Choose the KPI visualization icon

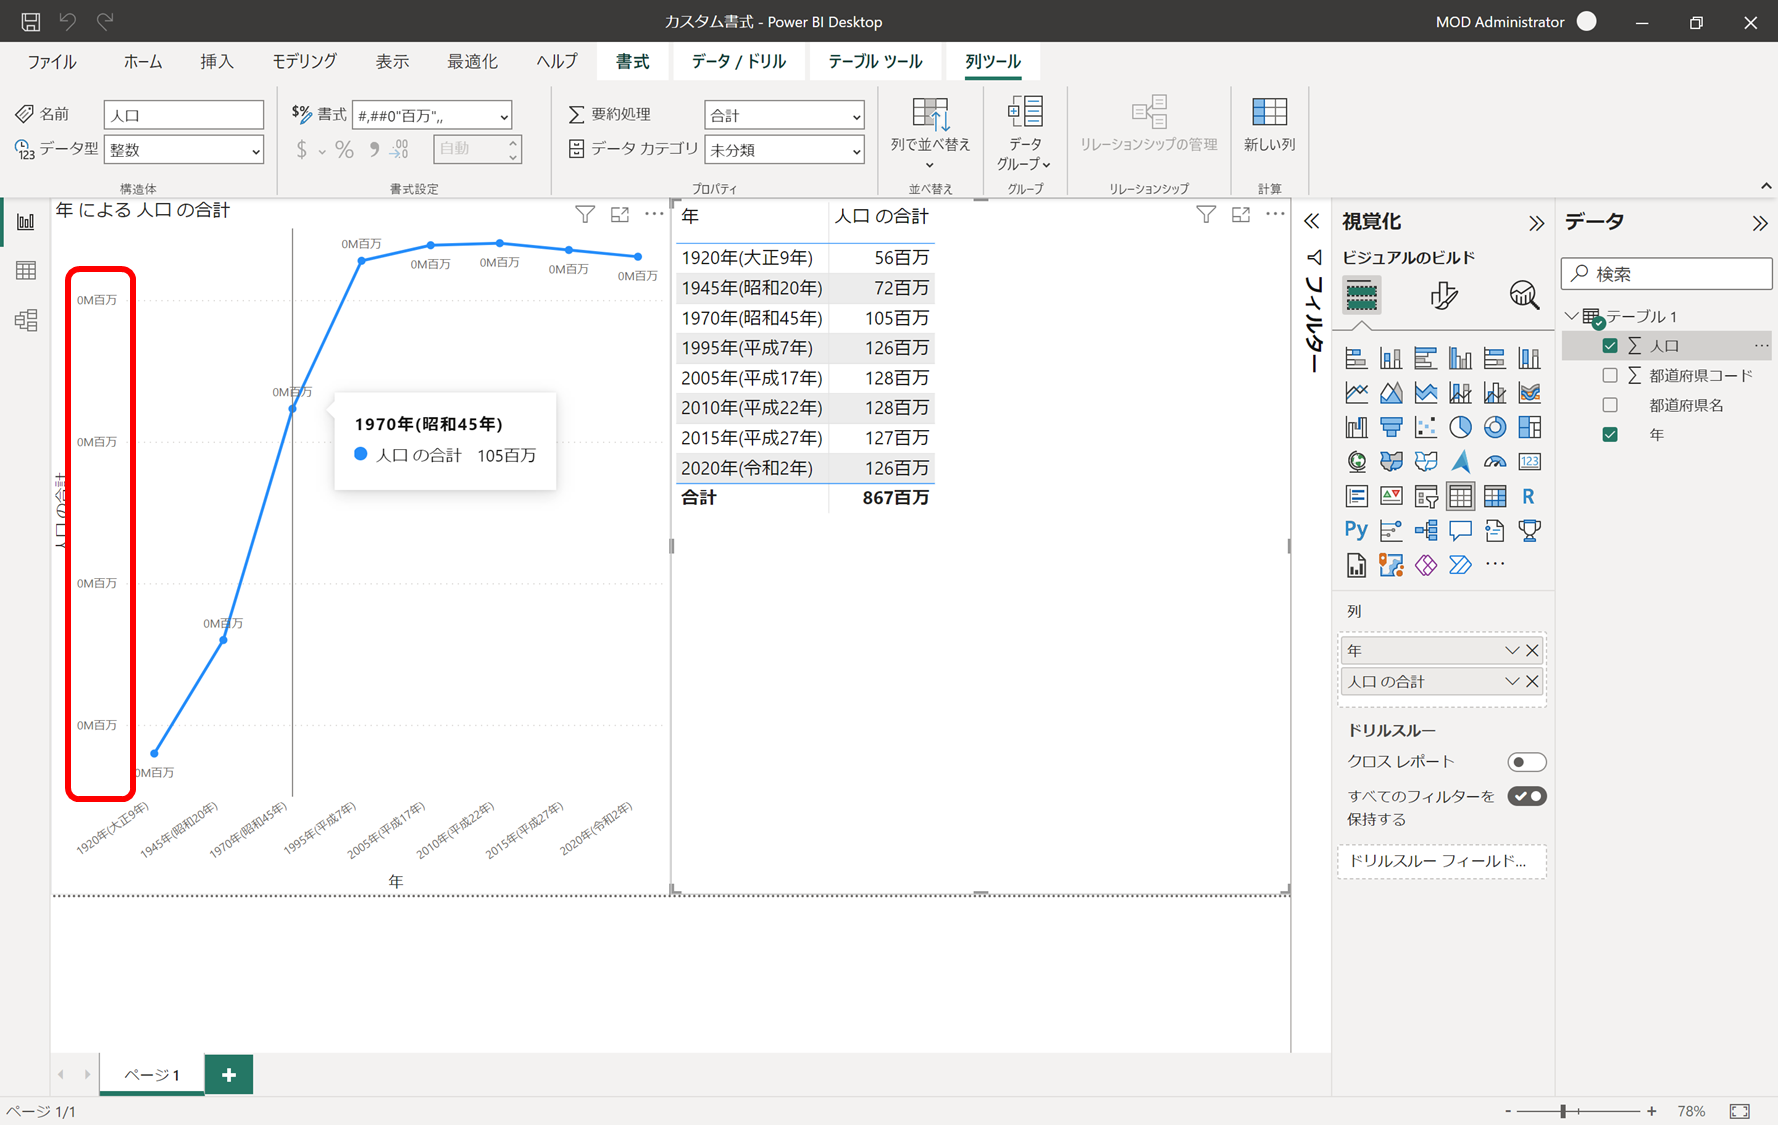click(x=1391, y=496)
